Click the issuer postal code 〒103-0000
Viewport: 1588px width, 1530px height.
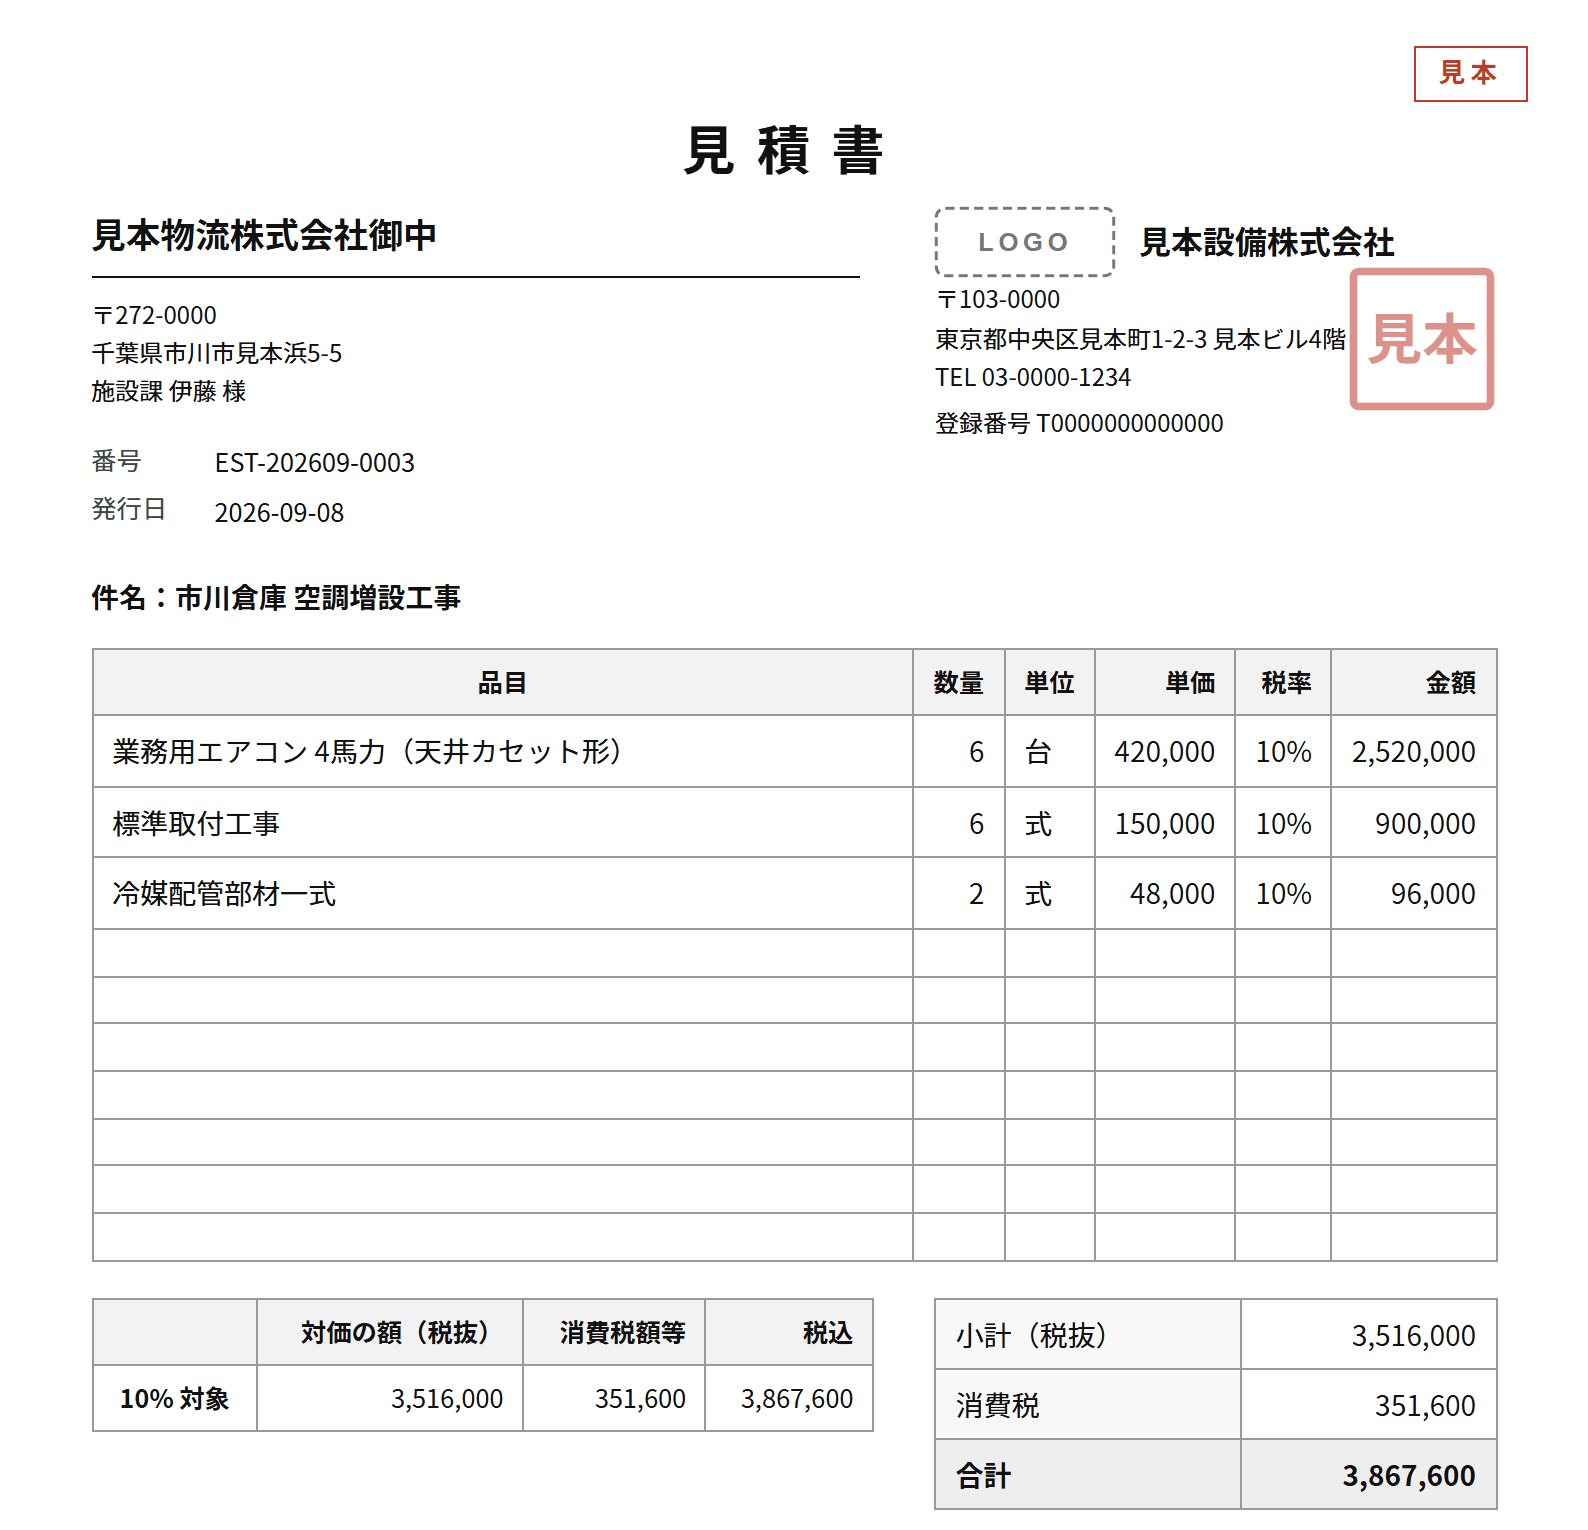(998, 299)
